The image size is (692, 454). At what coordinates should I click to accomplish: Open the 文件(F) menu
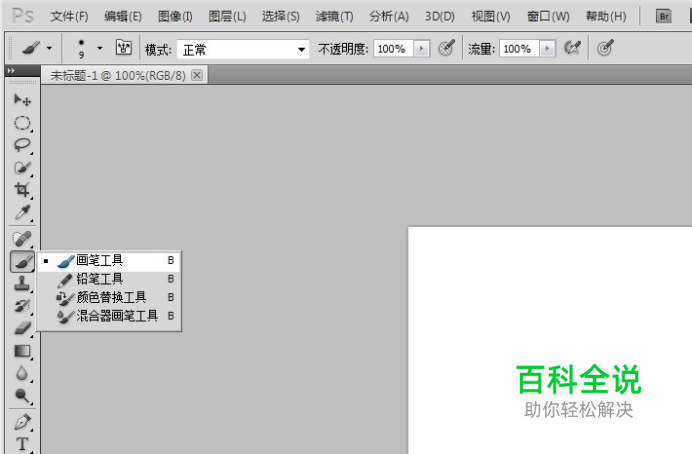69,17
